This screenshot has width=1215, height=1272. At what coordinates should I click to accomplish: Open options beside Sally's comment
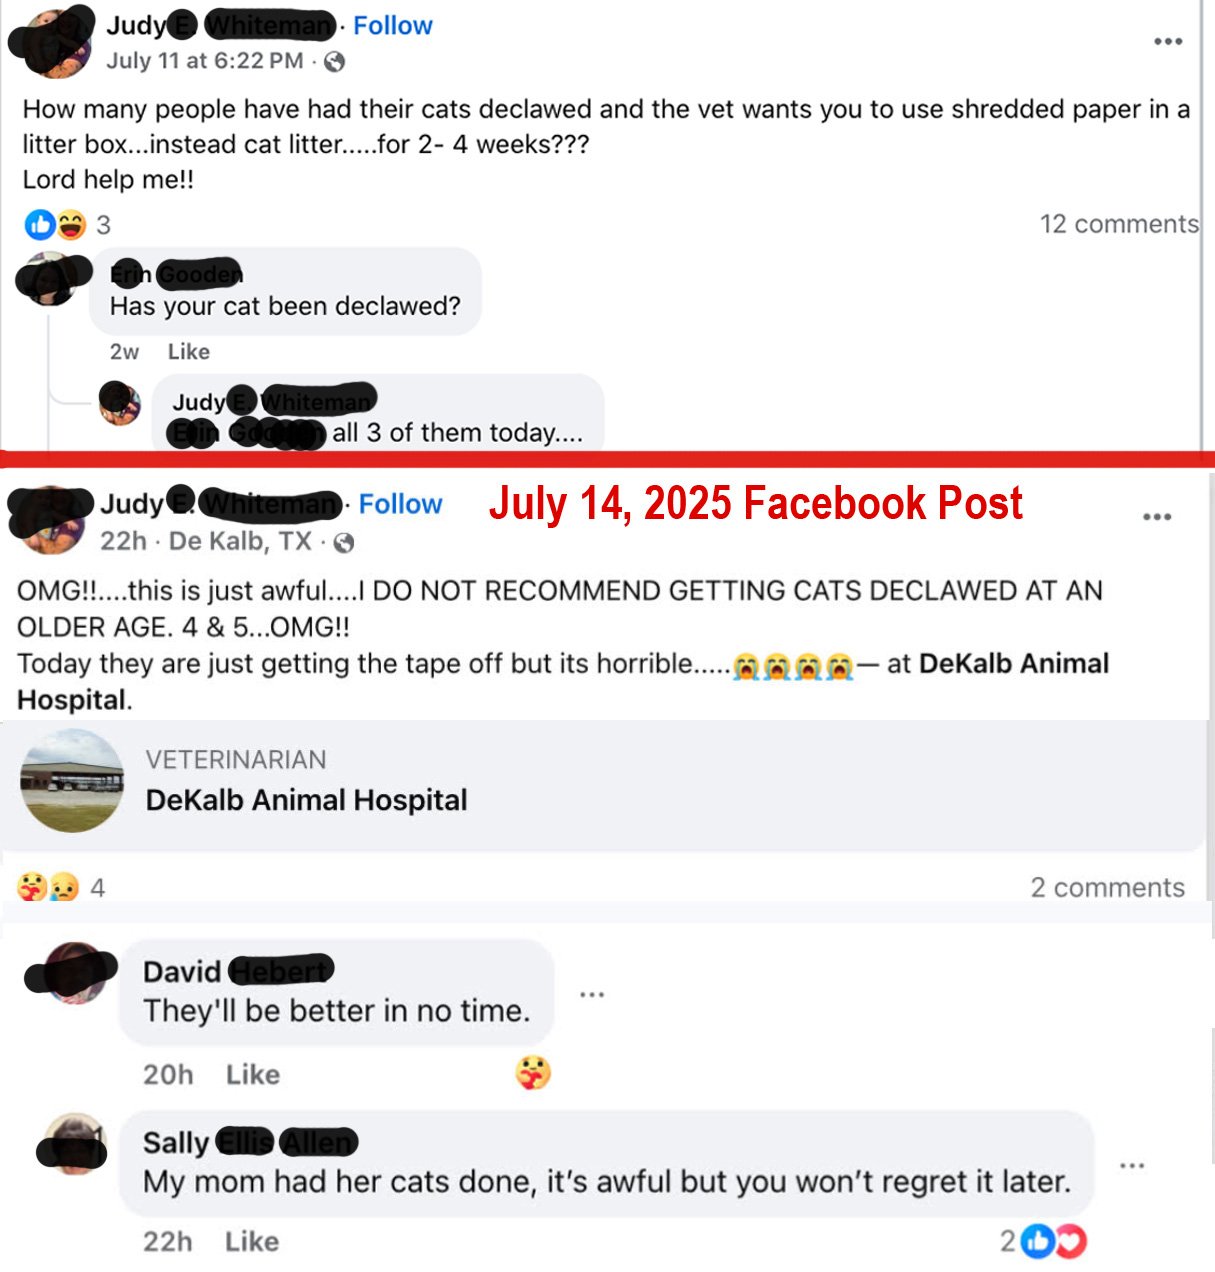(1132, 1166)
